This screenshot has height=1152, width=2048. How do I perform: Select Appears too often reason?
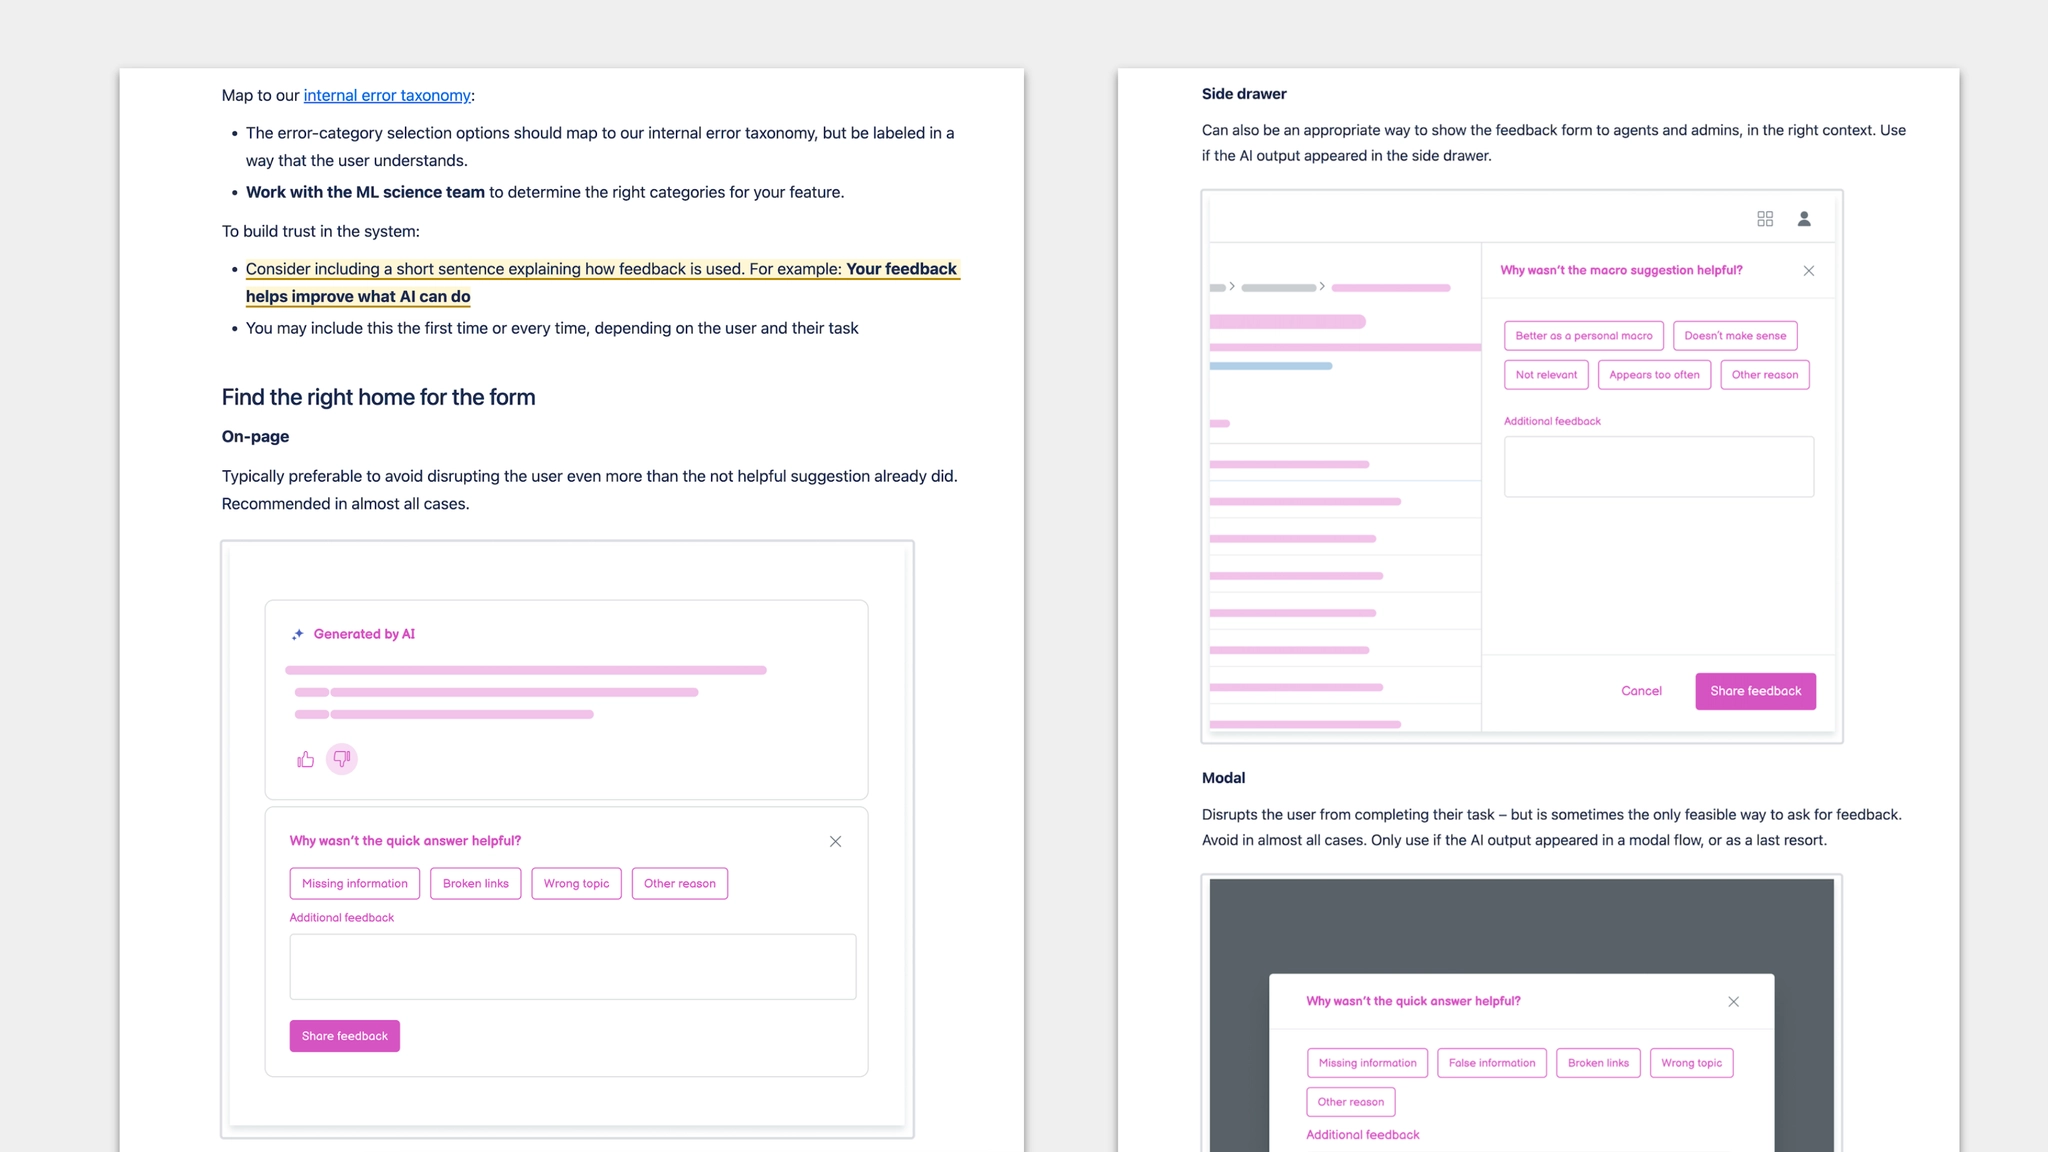tap(1654, 375)
